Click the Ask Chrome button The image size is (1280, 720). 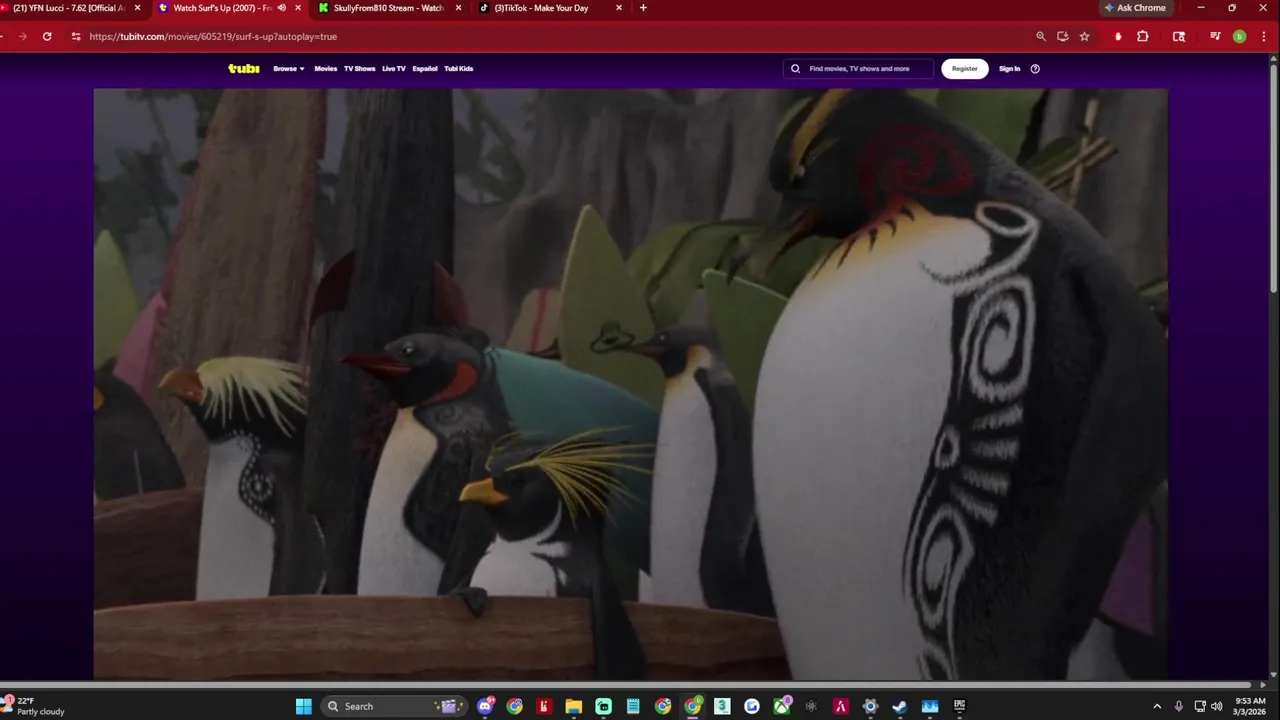click(x=1135, y=8)
